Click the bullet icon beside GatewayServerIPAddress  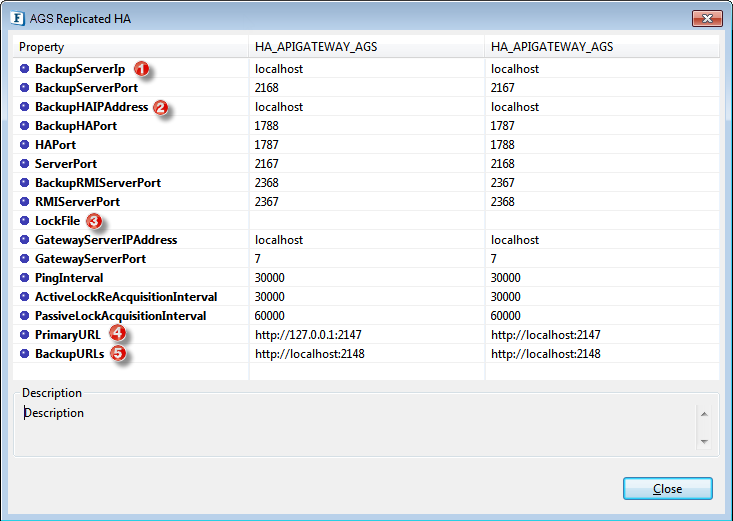click(24, 239)
